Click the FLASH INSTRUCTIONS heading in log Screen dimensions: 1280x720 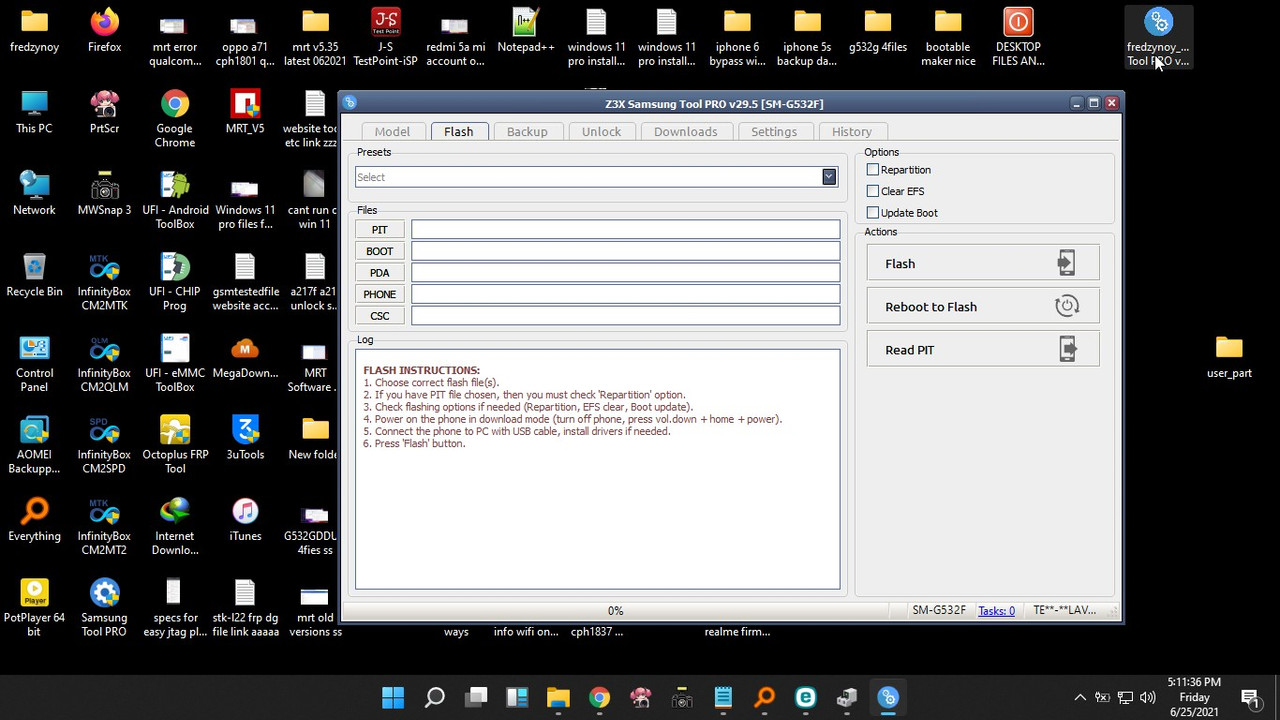click(421, 370)
